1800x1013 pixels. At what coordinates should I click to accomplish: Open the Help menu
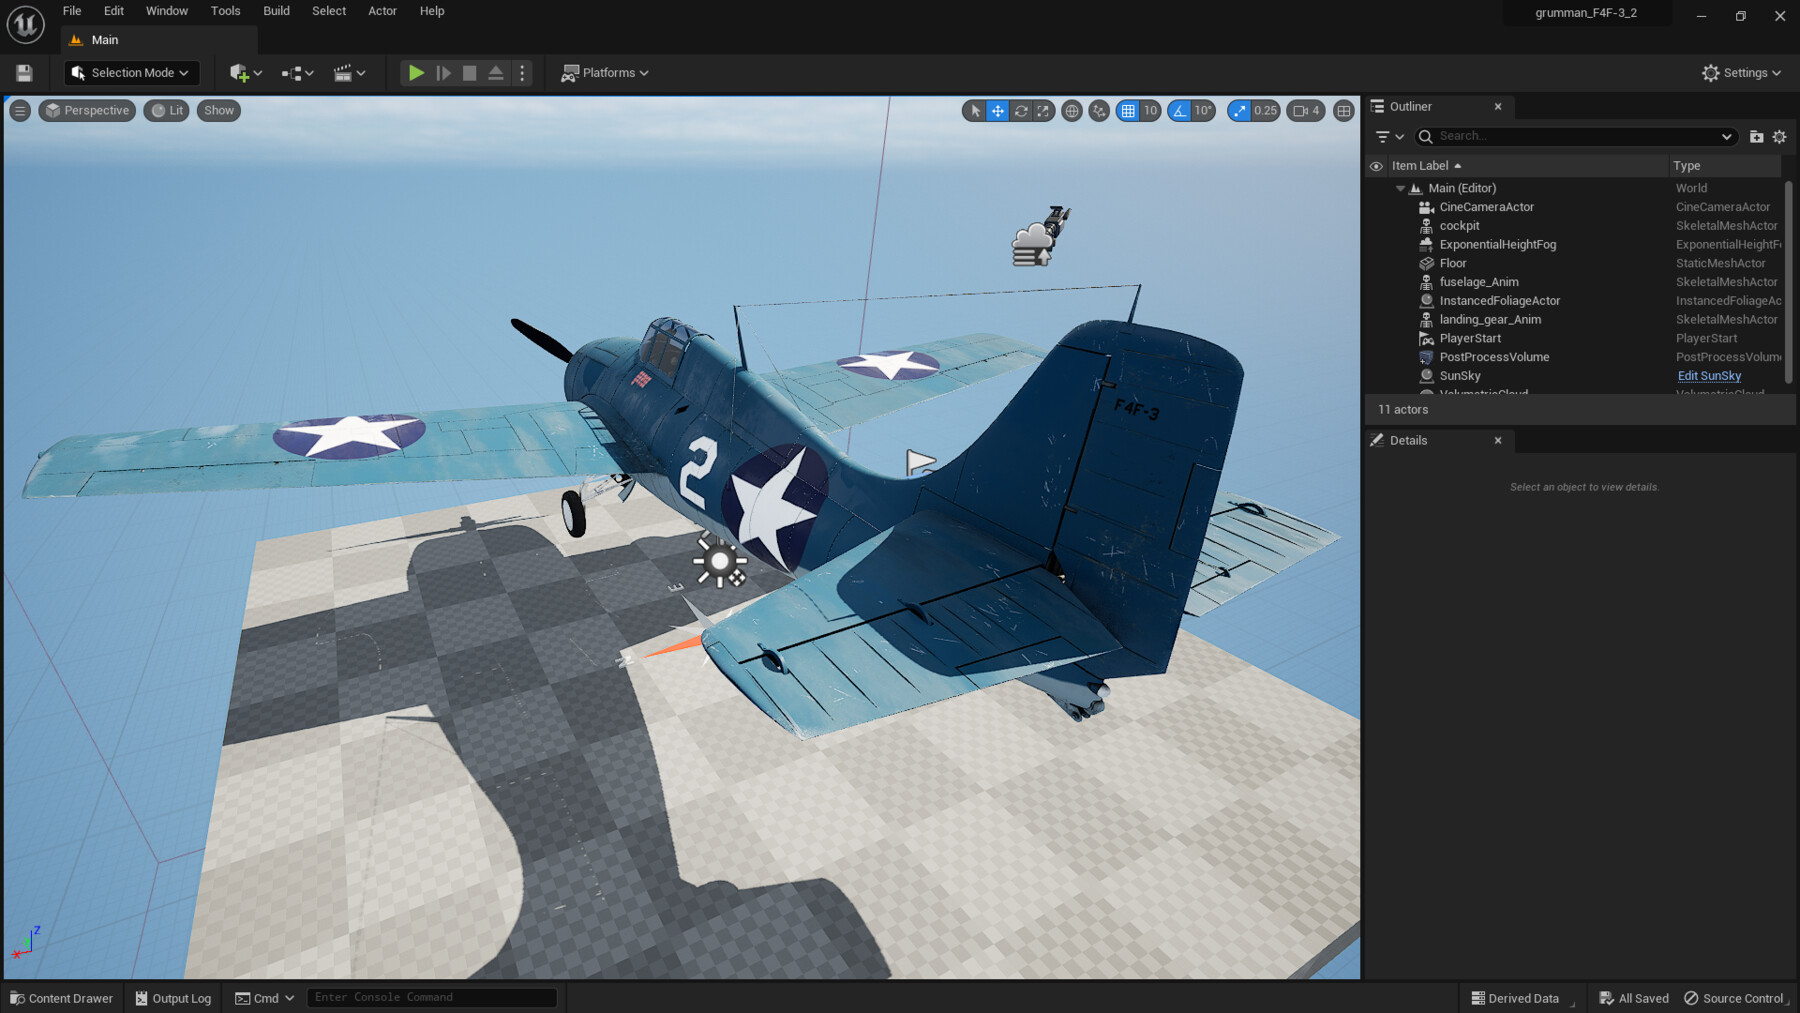[432, 11]
